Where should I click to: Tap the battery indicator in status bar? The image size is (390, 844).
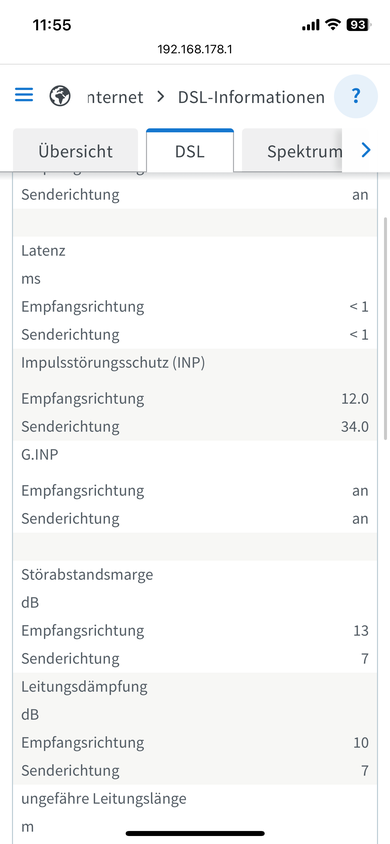(359, 24)
